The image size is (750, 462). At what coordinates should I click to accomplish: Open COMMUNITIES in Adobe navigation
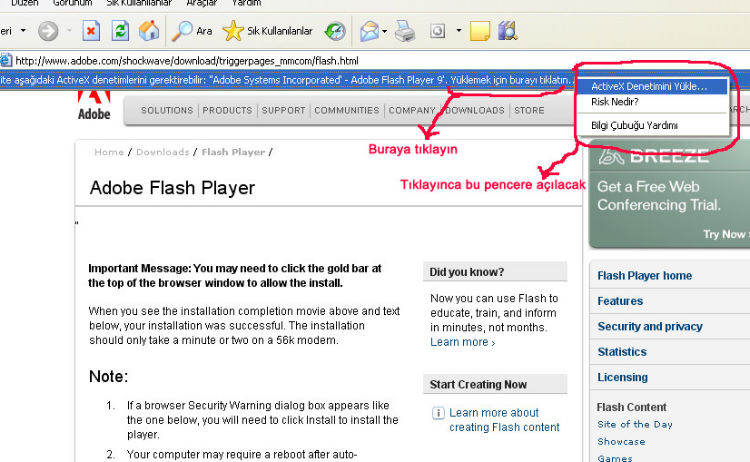347,110
